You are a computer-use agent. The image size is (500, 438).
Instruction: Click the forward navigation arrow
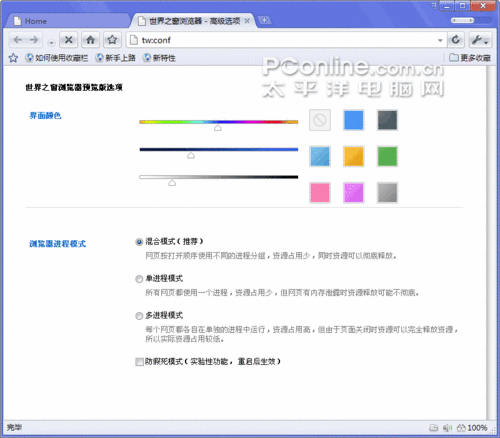click(34, 40)
